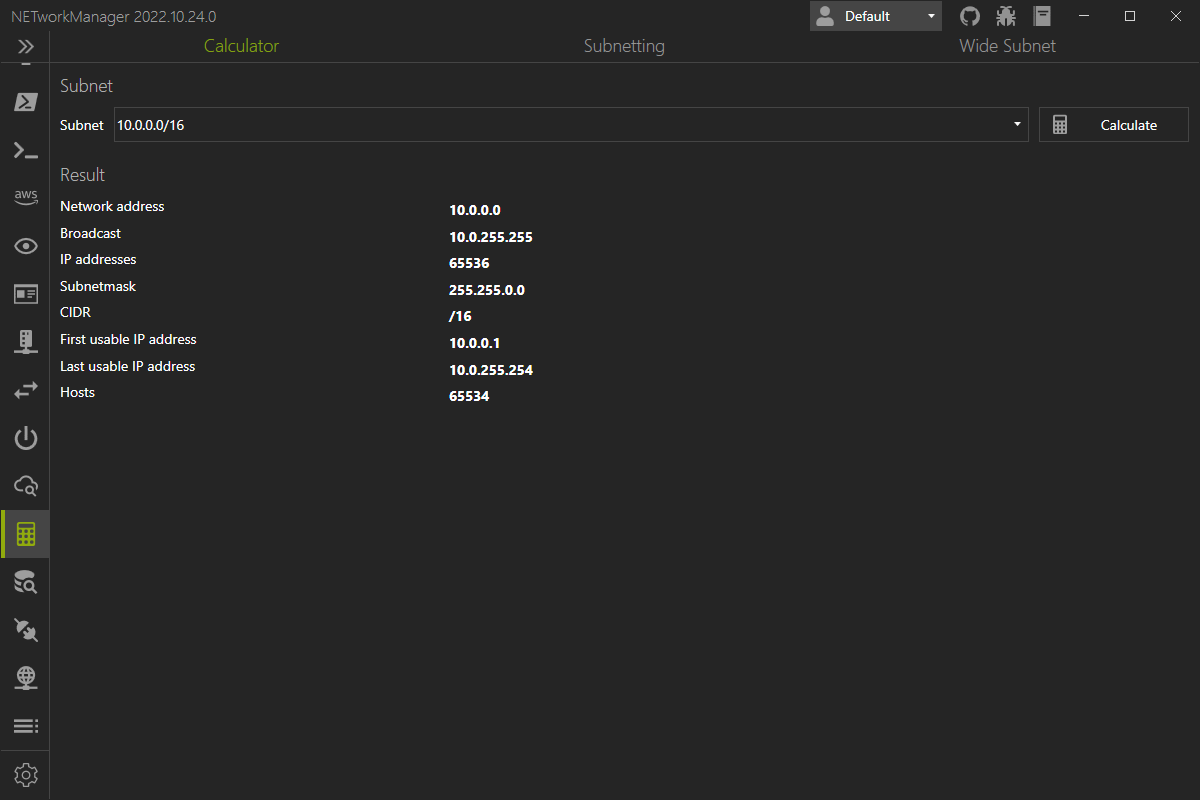Open the SNMP server icon in sidebar
This screenshot has width=1200, height=800.
26,341
